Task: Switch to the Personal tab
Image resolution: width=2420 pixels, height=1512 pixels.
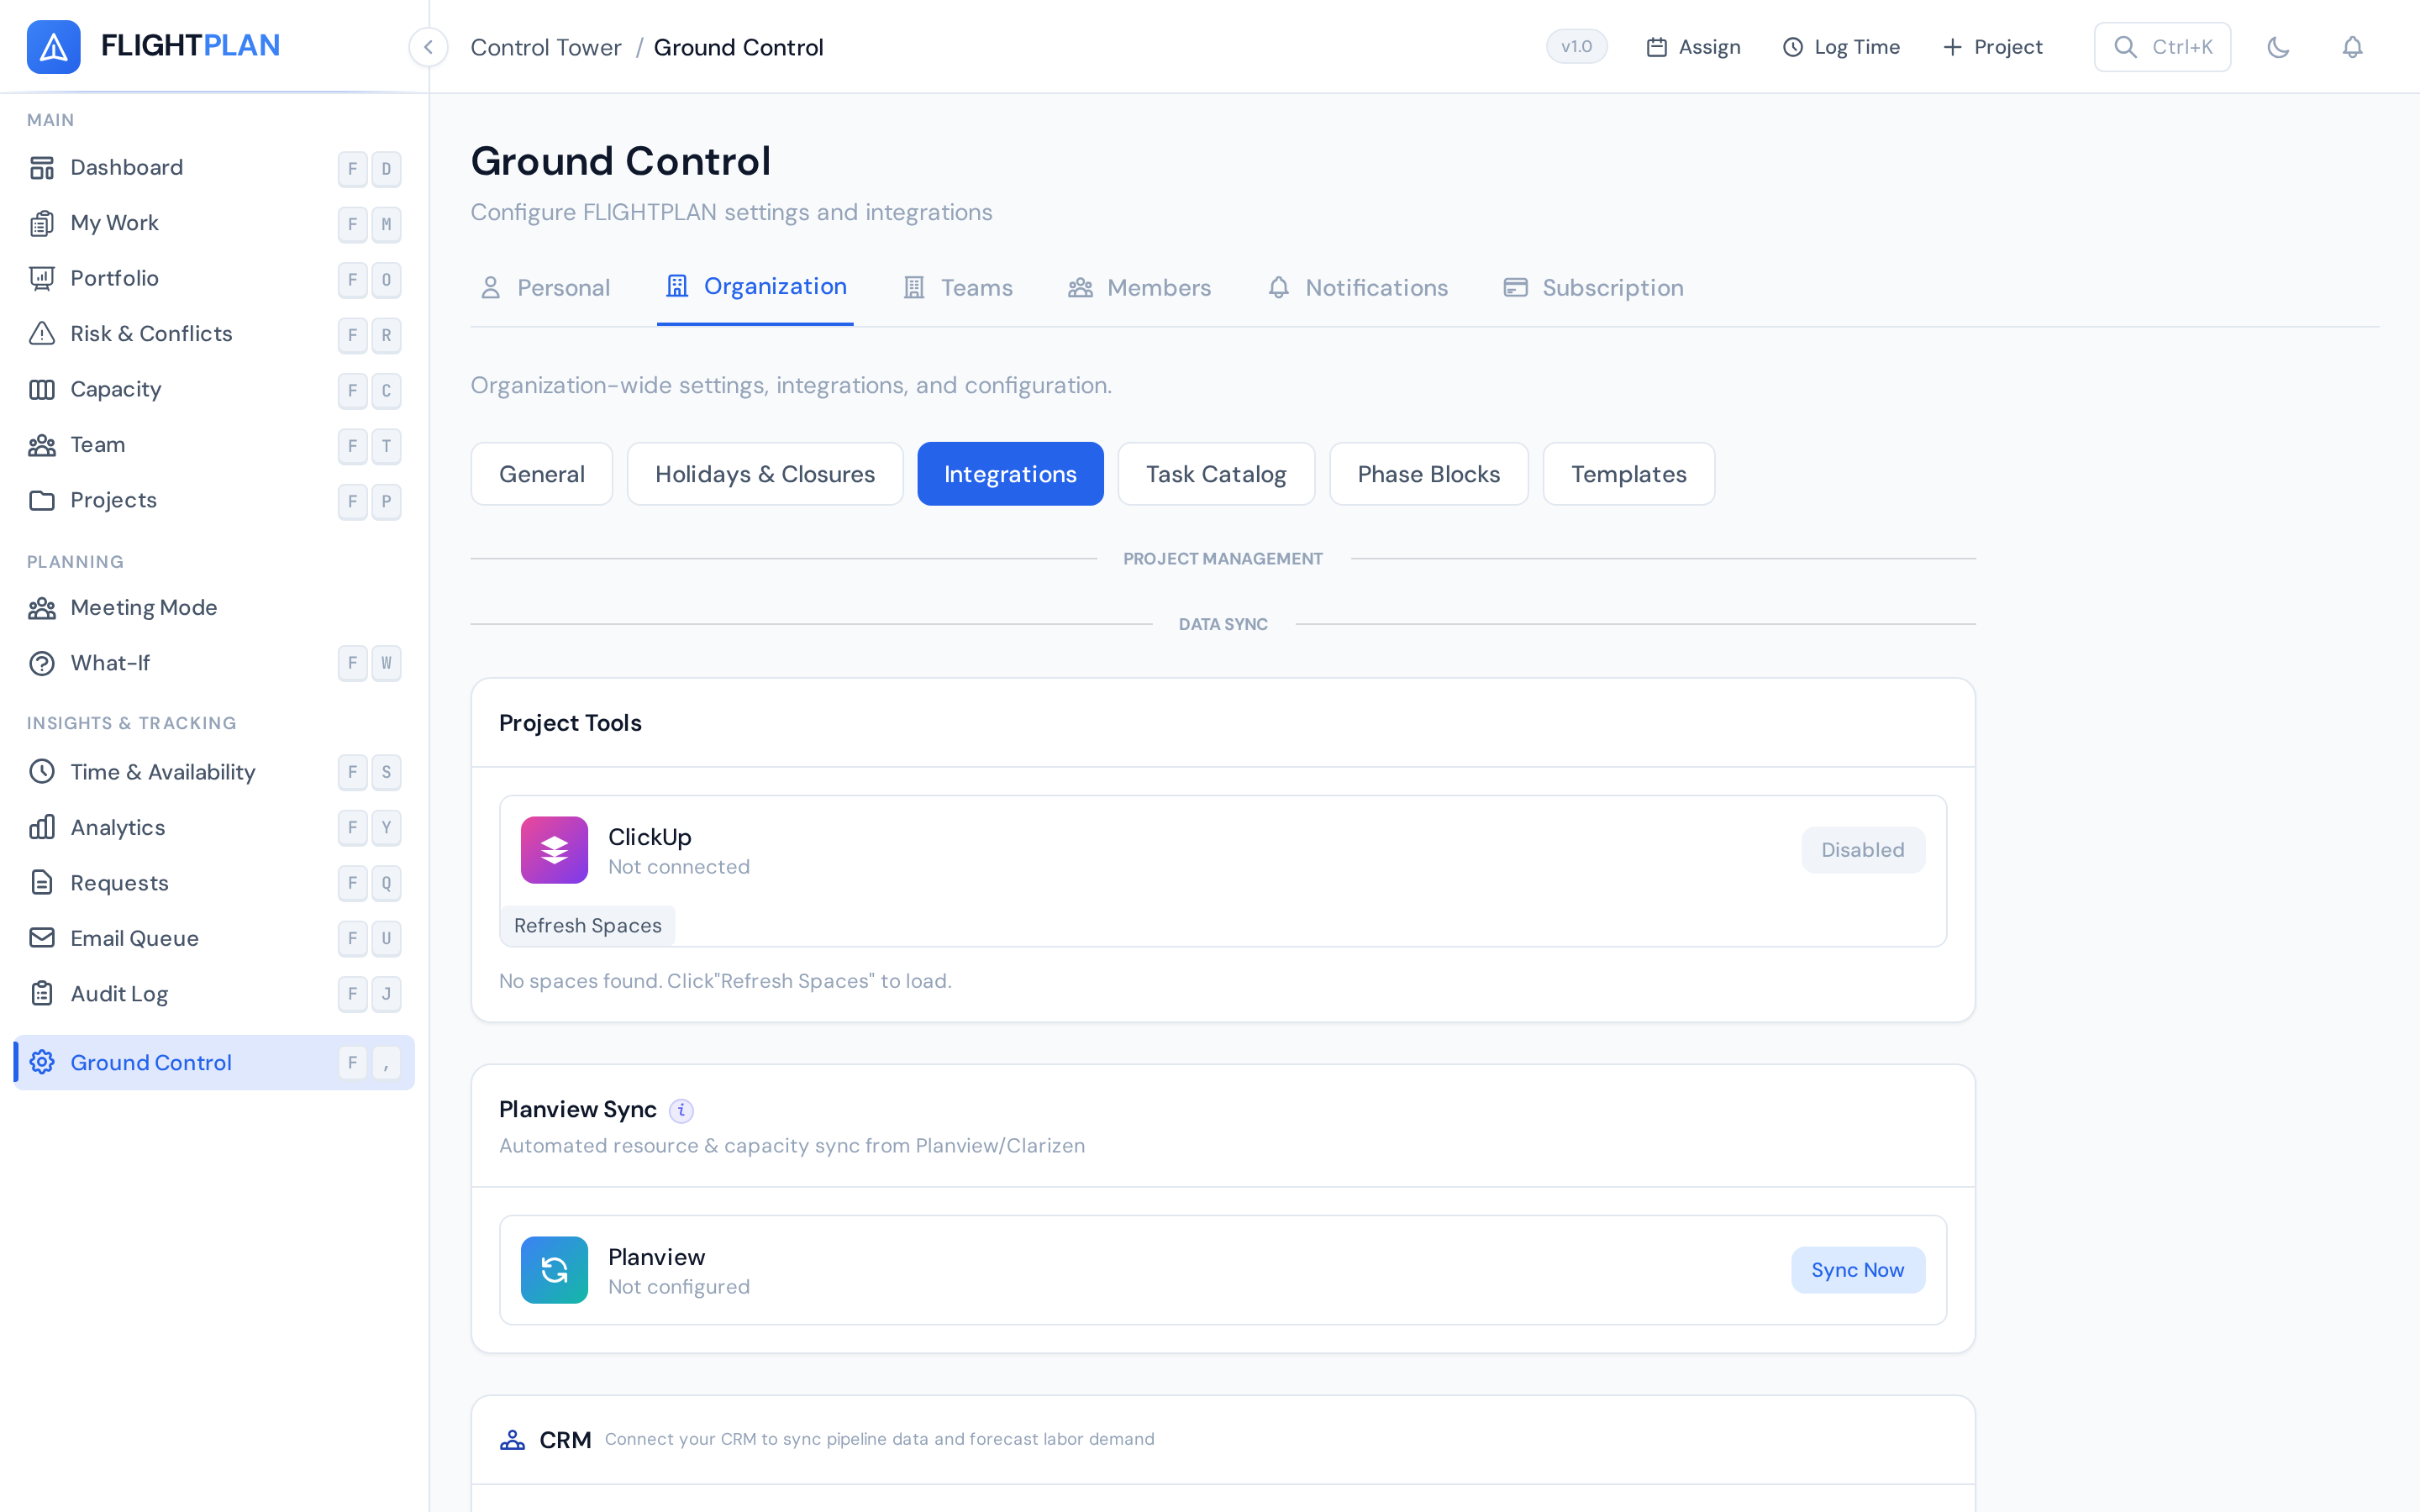Action: pyautogui.click(x=545, y=287)
